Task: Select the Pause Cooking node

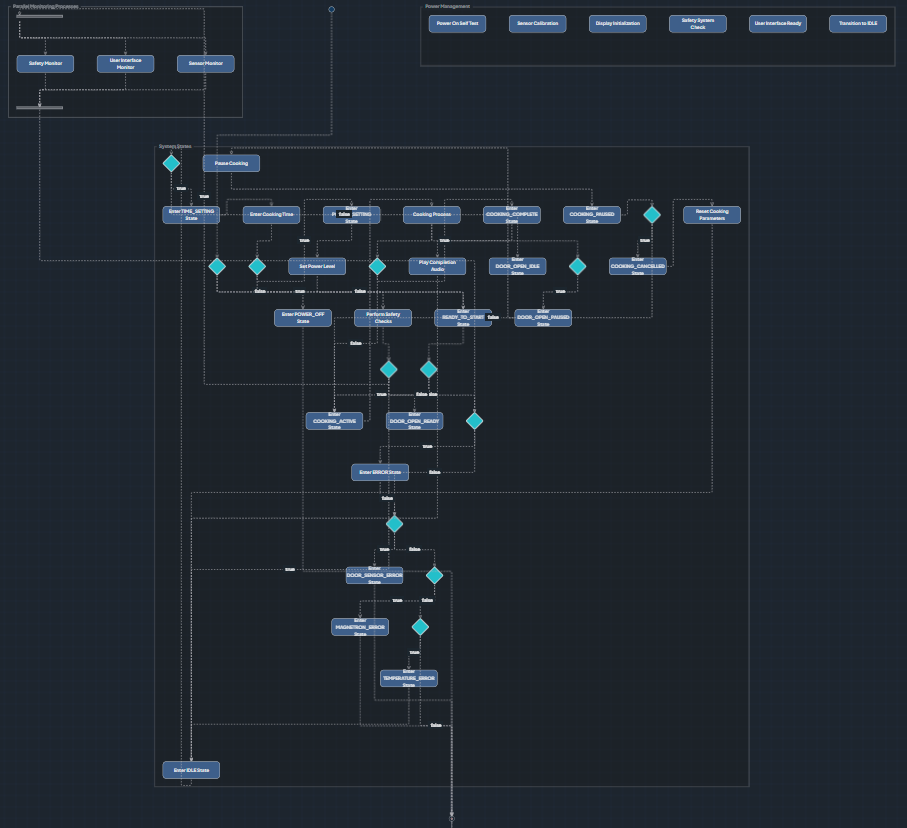Action: 231,163
